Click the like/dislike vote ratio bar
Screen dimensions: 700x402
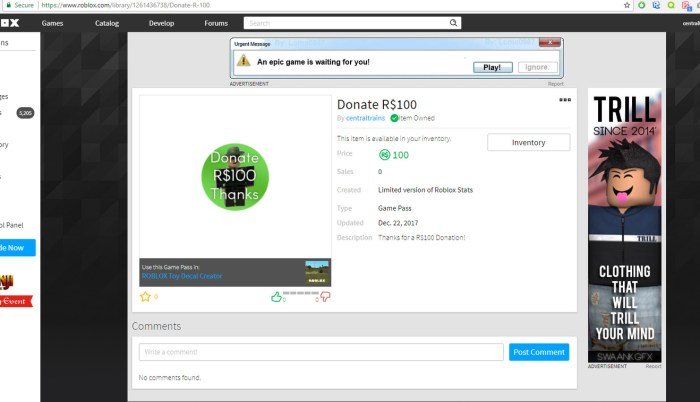(300, 293)
